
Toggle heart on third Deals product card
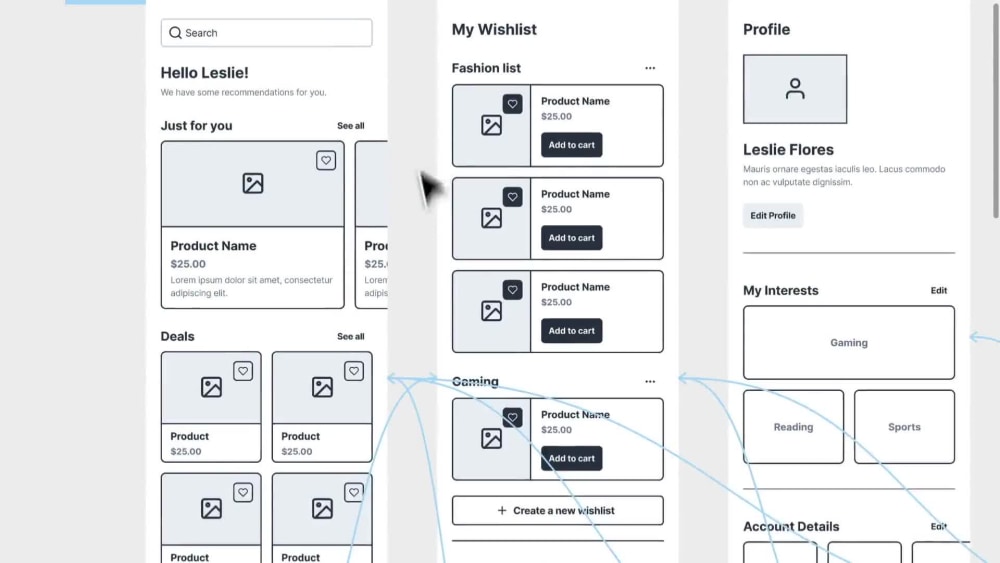click(x=243, y=492)
